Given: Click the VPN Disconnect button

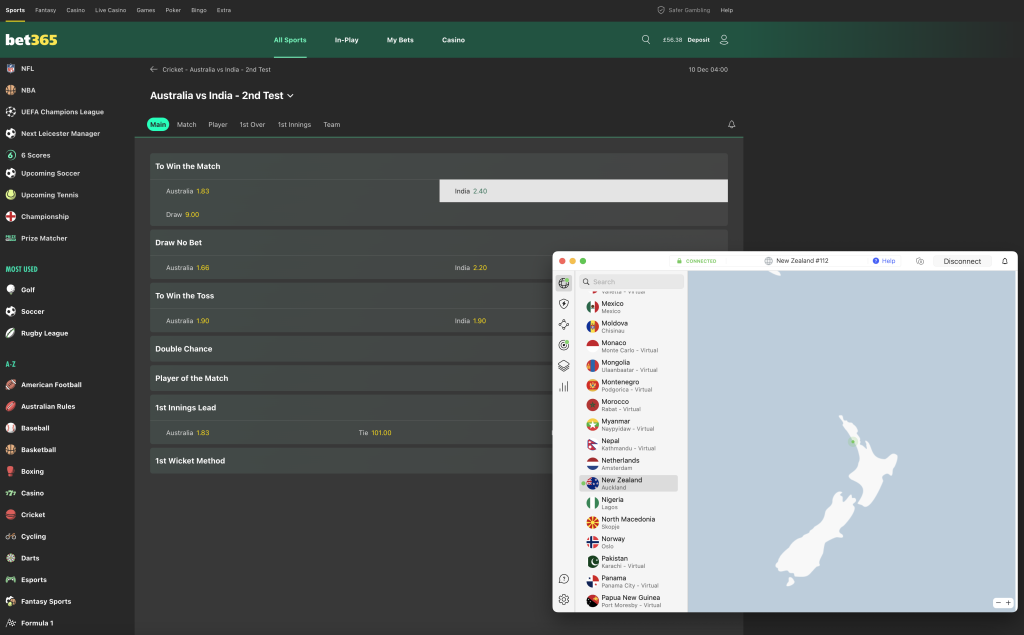Looking at the screenshot, I should pos(962,261).
